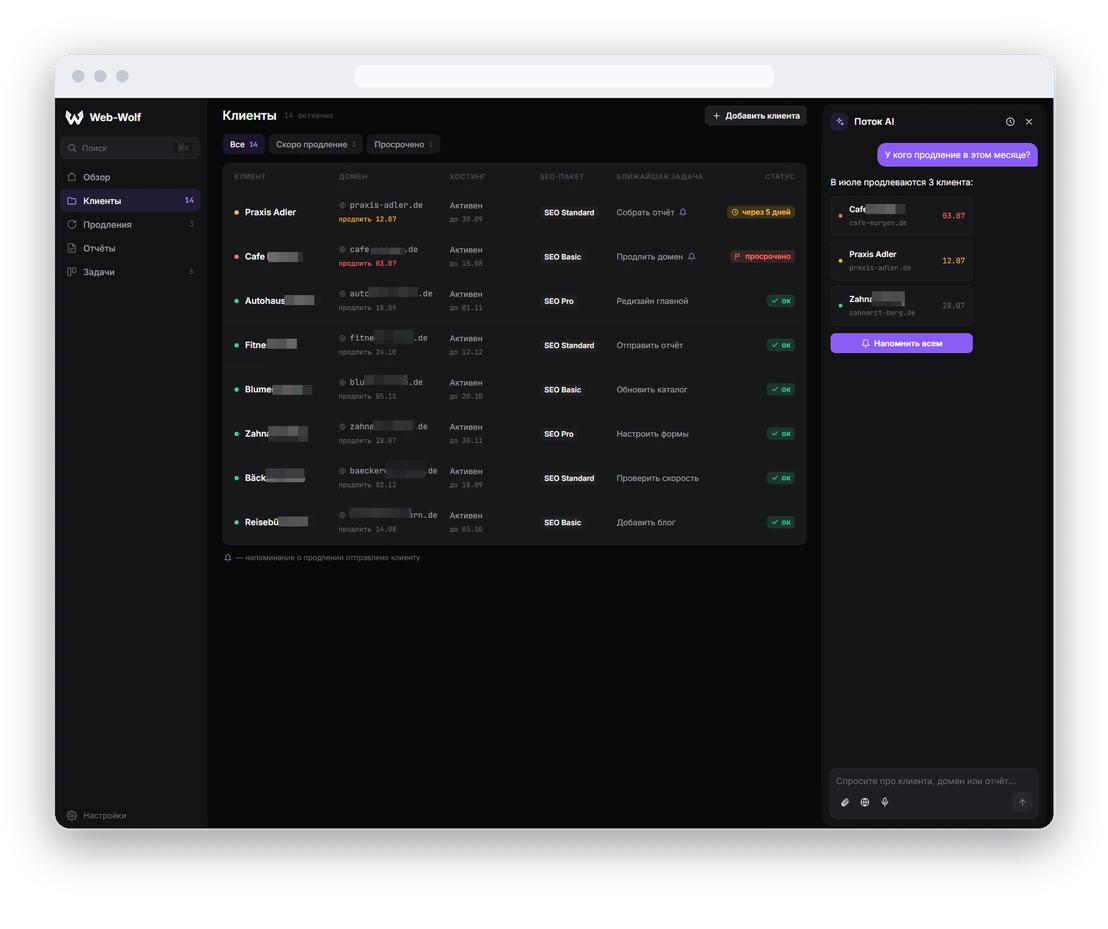The height and width of the screenshot is (929, 1108).
Task: Sort by the Клиент column header
Action: pyautogui.click(x=249, y=177)
